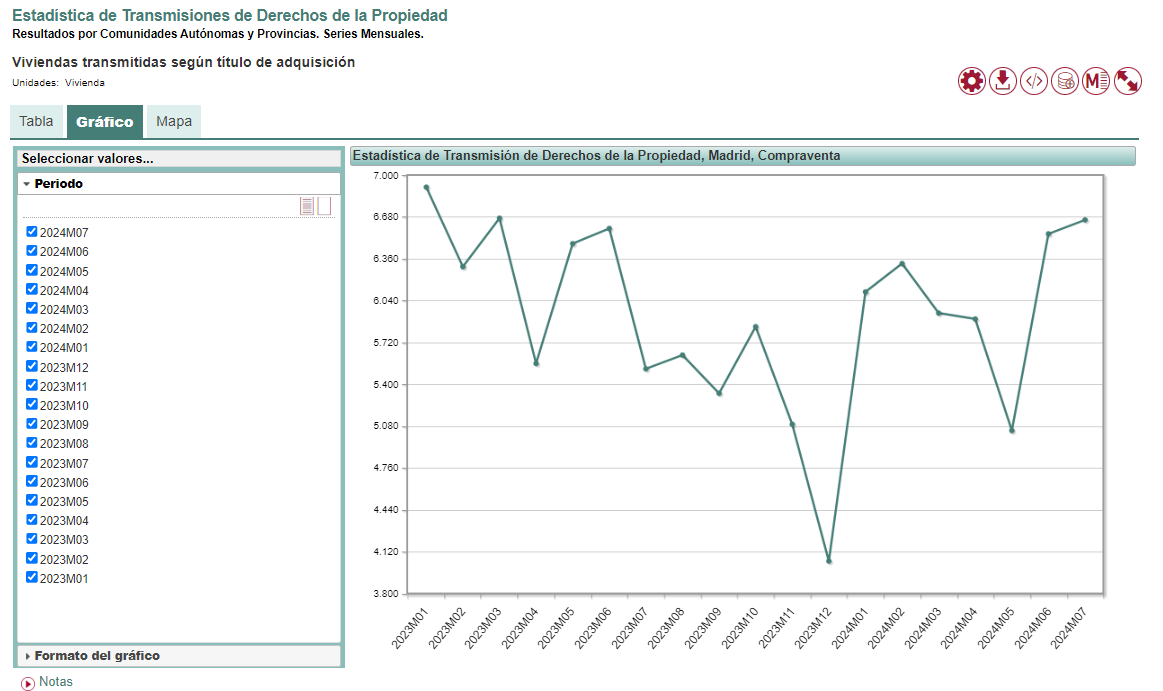This screenshot has height=691, width=1163.
Task: Uncheck the 2023M01 period checkbox
Action: [x=31, y=577]
